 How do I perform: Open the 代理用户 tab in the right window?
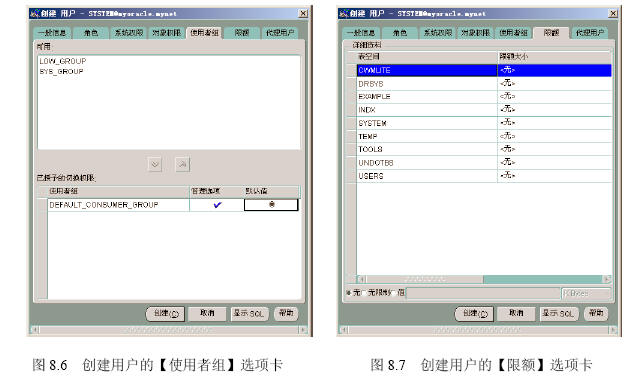pos(589,33)
